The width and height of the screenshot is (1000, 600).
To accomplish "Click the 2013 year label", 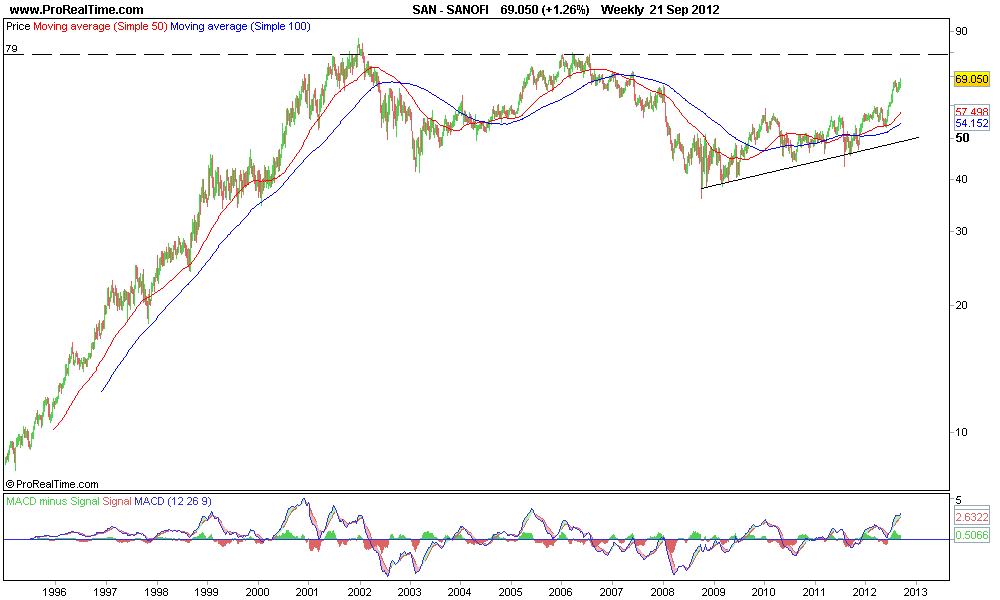I will click(x=916, y=592).
